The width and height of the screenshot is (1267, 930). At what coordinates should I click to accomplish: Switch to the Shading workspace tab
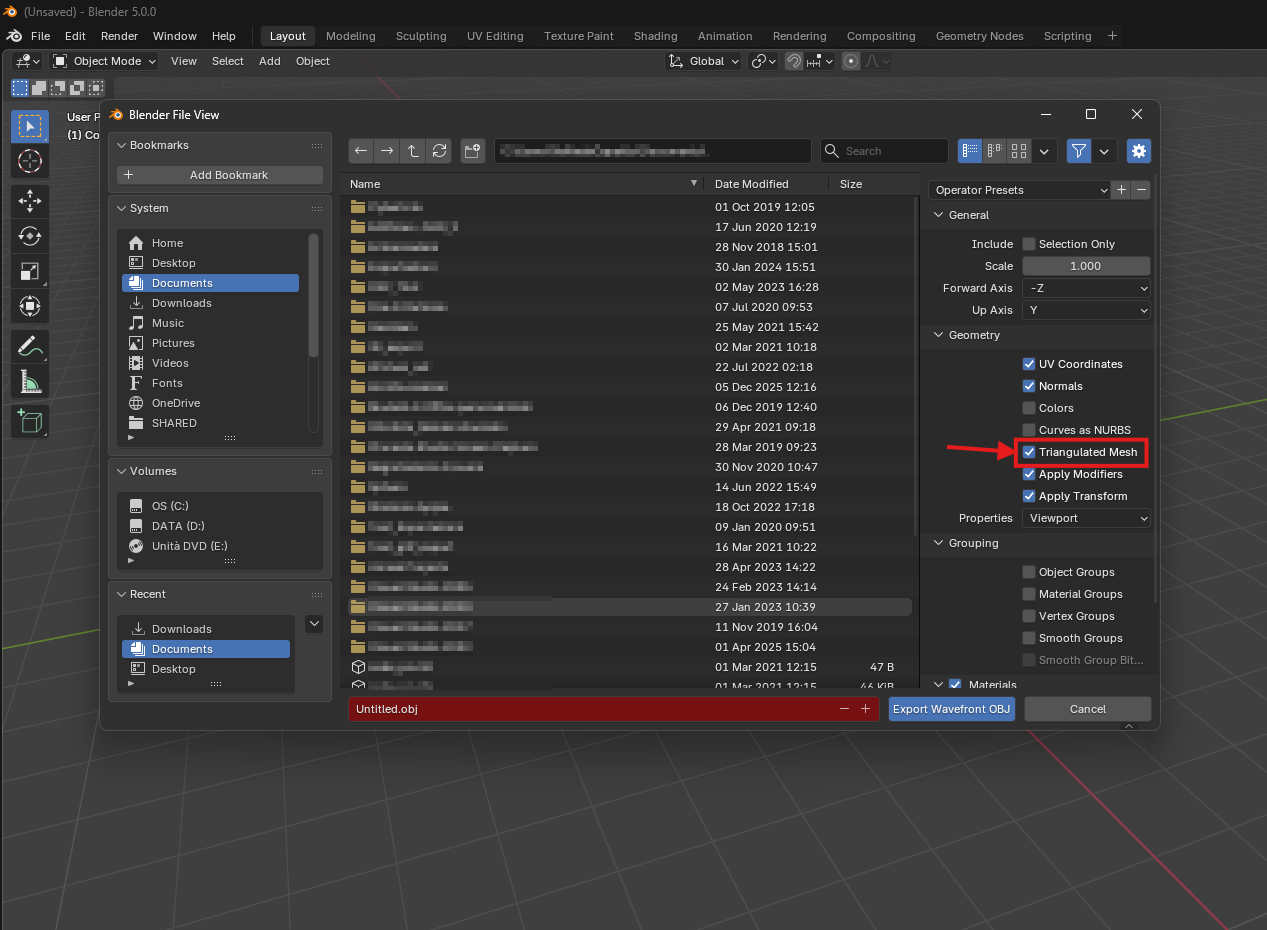pyautogui.click(x=655, y=36)
